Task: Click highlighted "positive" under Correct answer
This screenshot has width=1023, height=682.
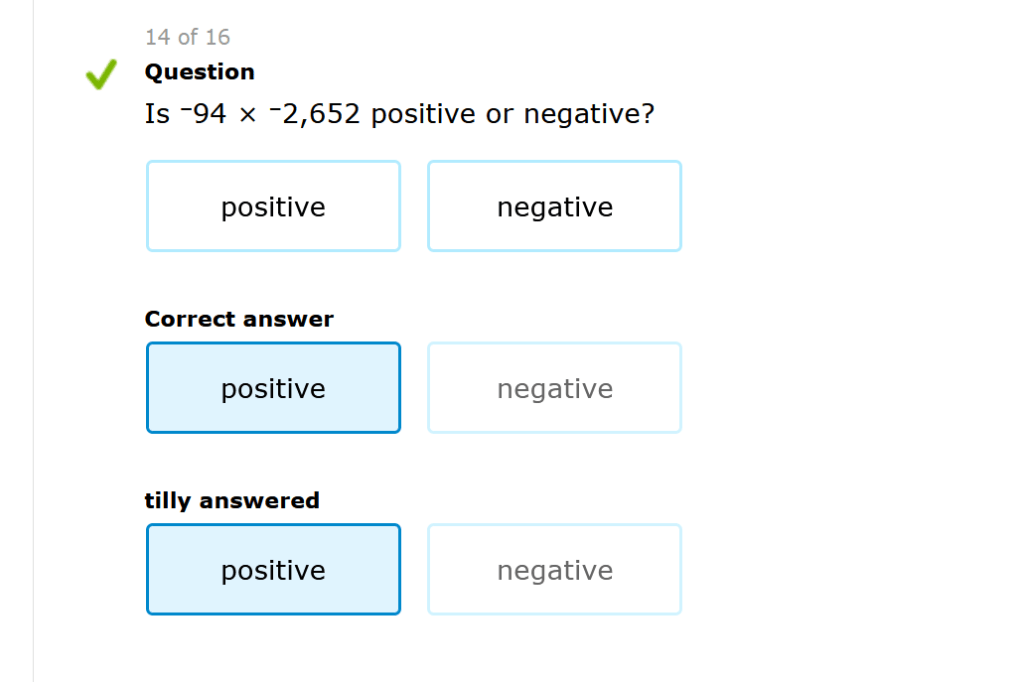Action: tap(273, 388)
